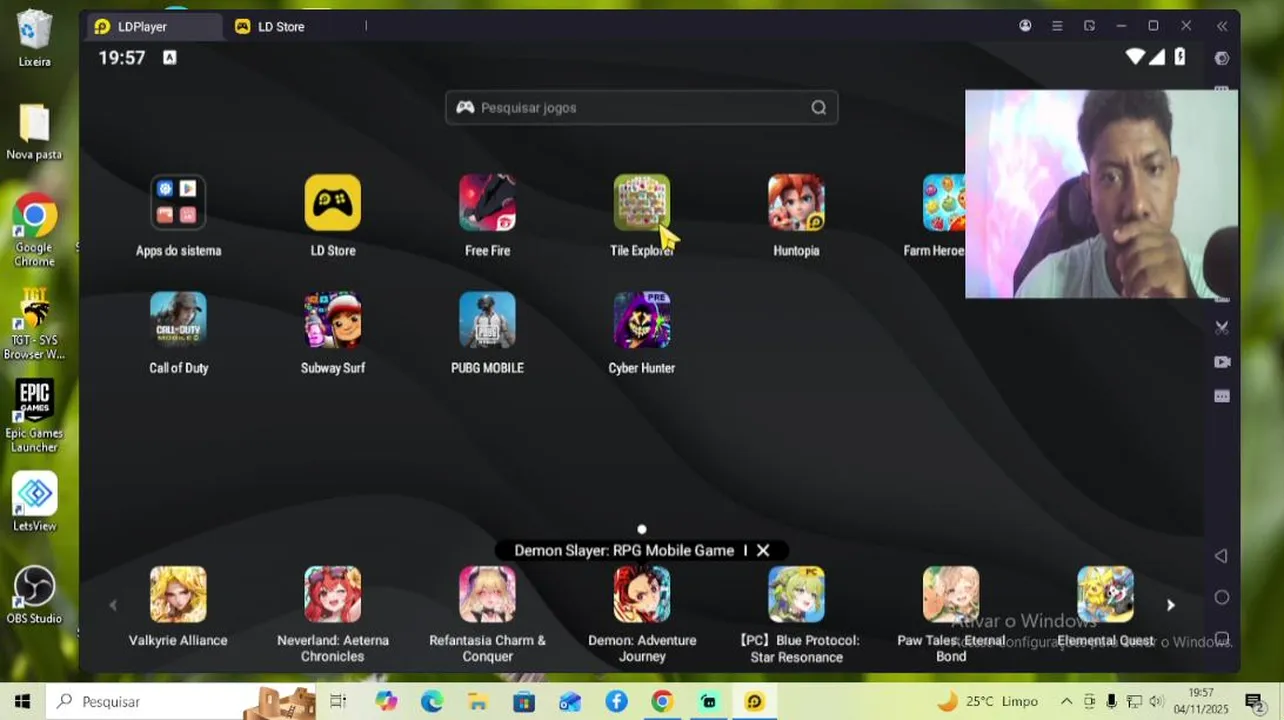
Task: Open the LDPlayer user account icon
Action: [x=1025, y=26]
